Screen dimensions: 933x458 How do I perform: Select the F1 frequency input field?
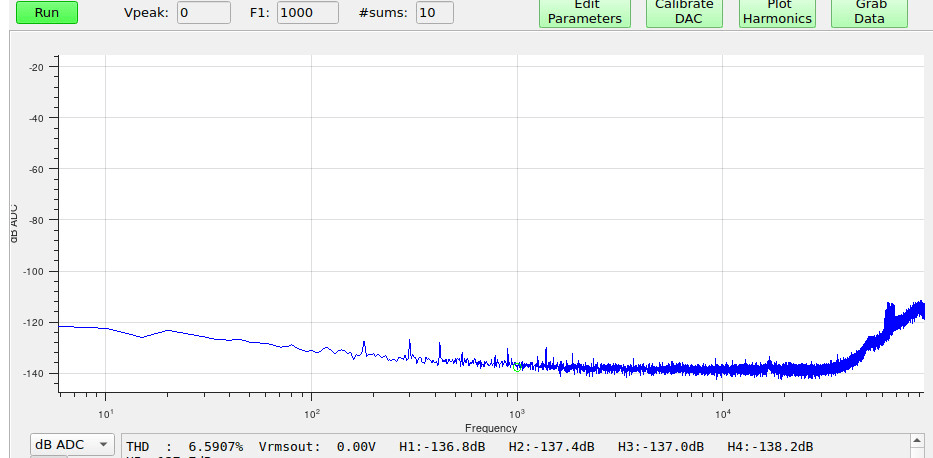click(308, 12)
